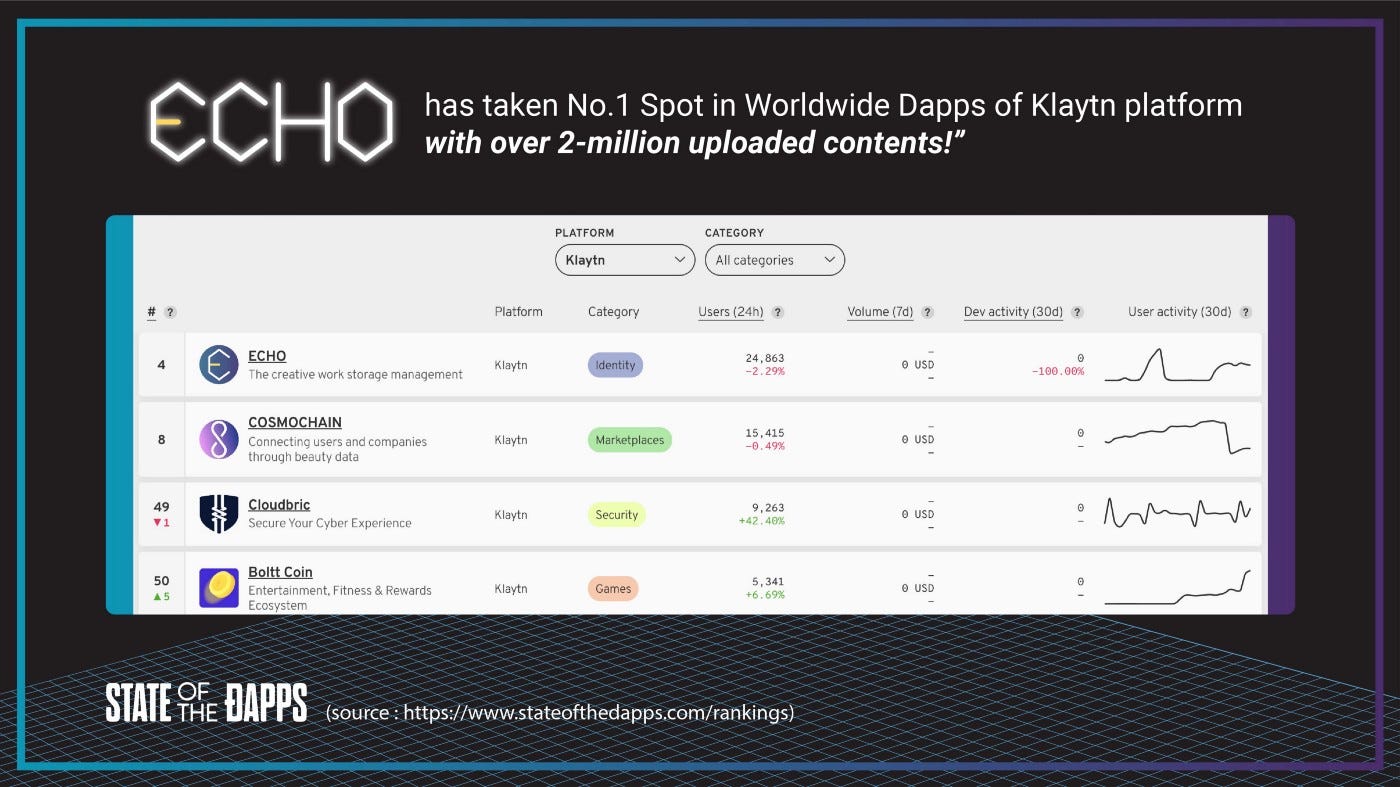Click the rank number 49
1400x787 pixels.
[161, 507]
